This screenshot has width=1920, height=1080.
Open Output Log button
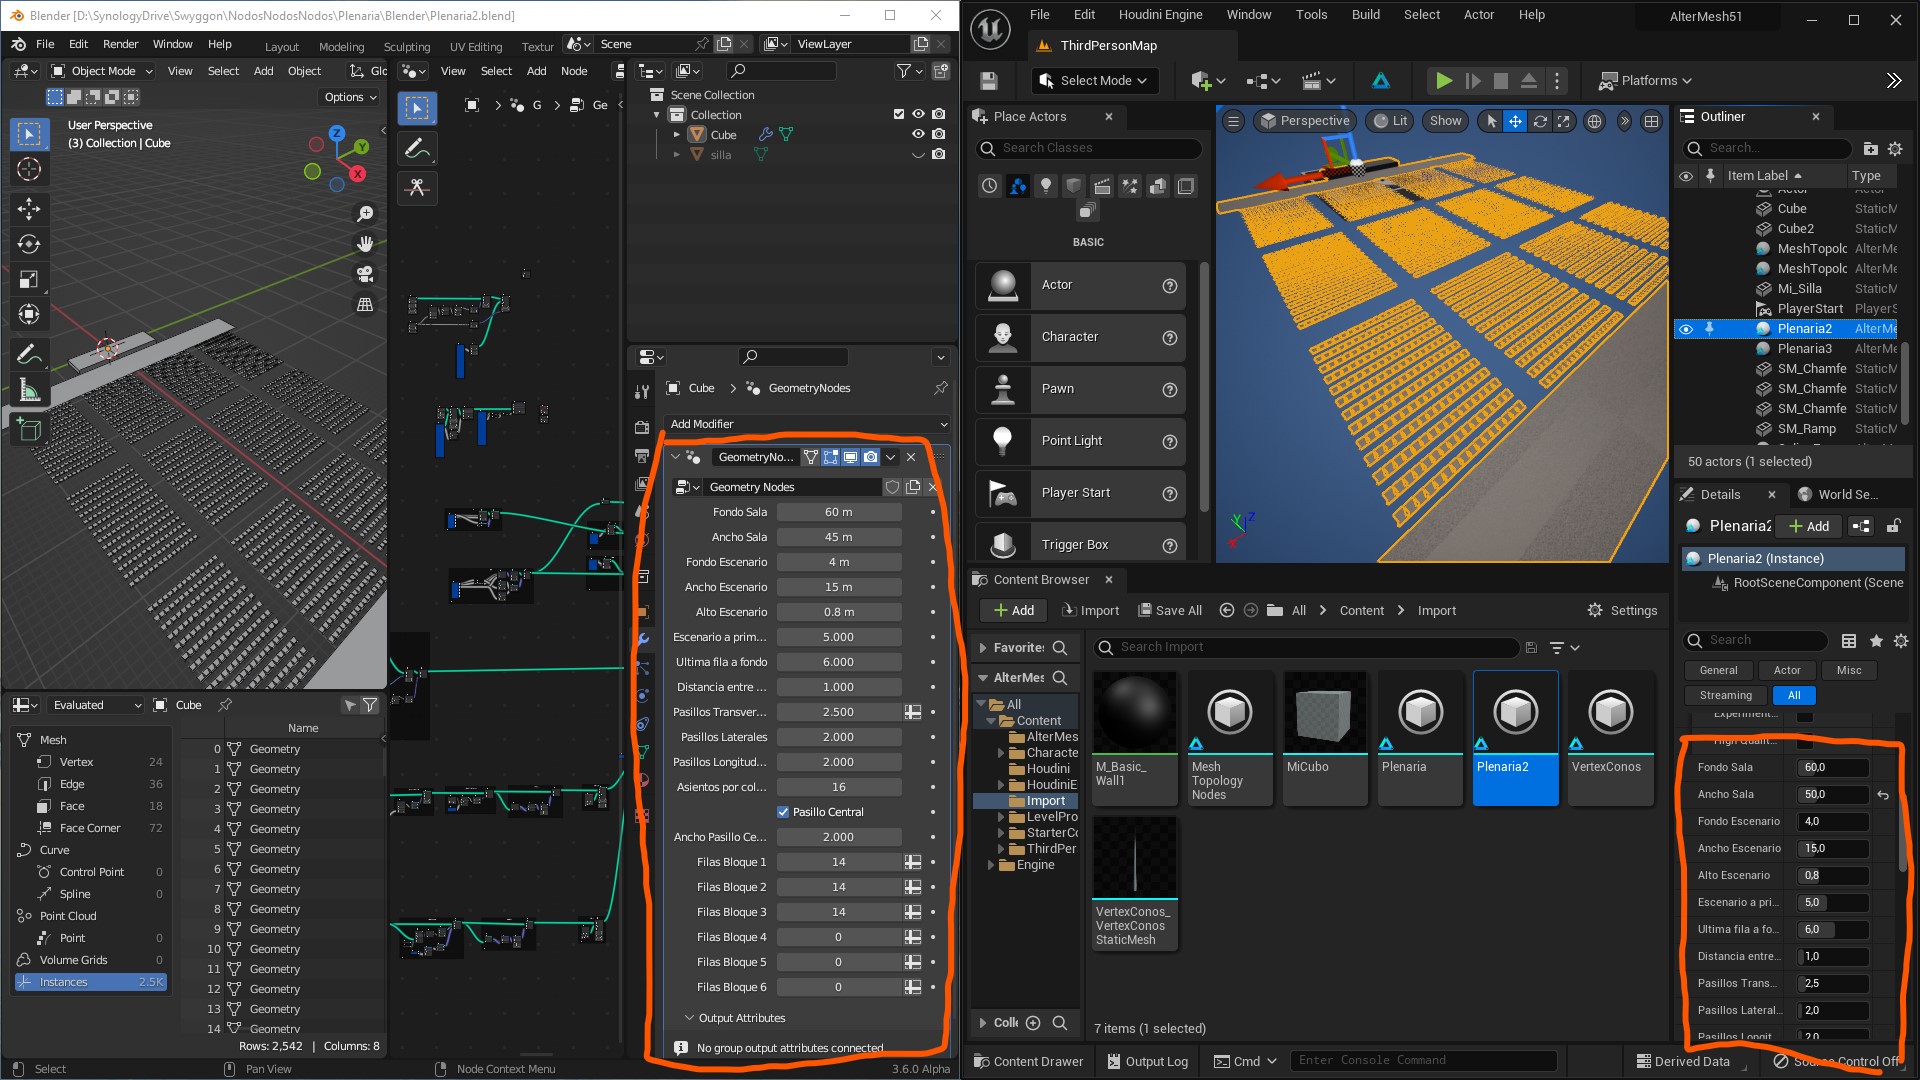(1147, 1061)
